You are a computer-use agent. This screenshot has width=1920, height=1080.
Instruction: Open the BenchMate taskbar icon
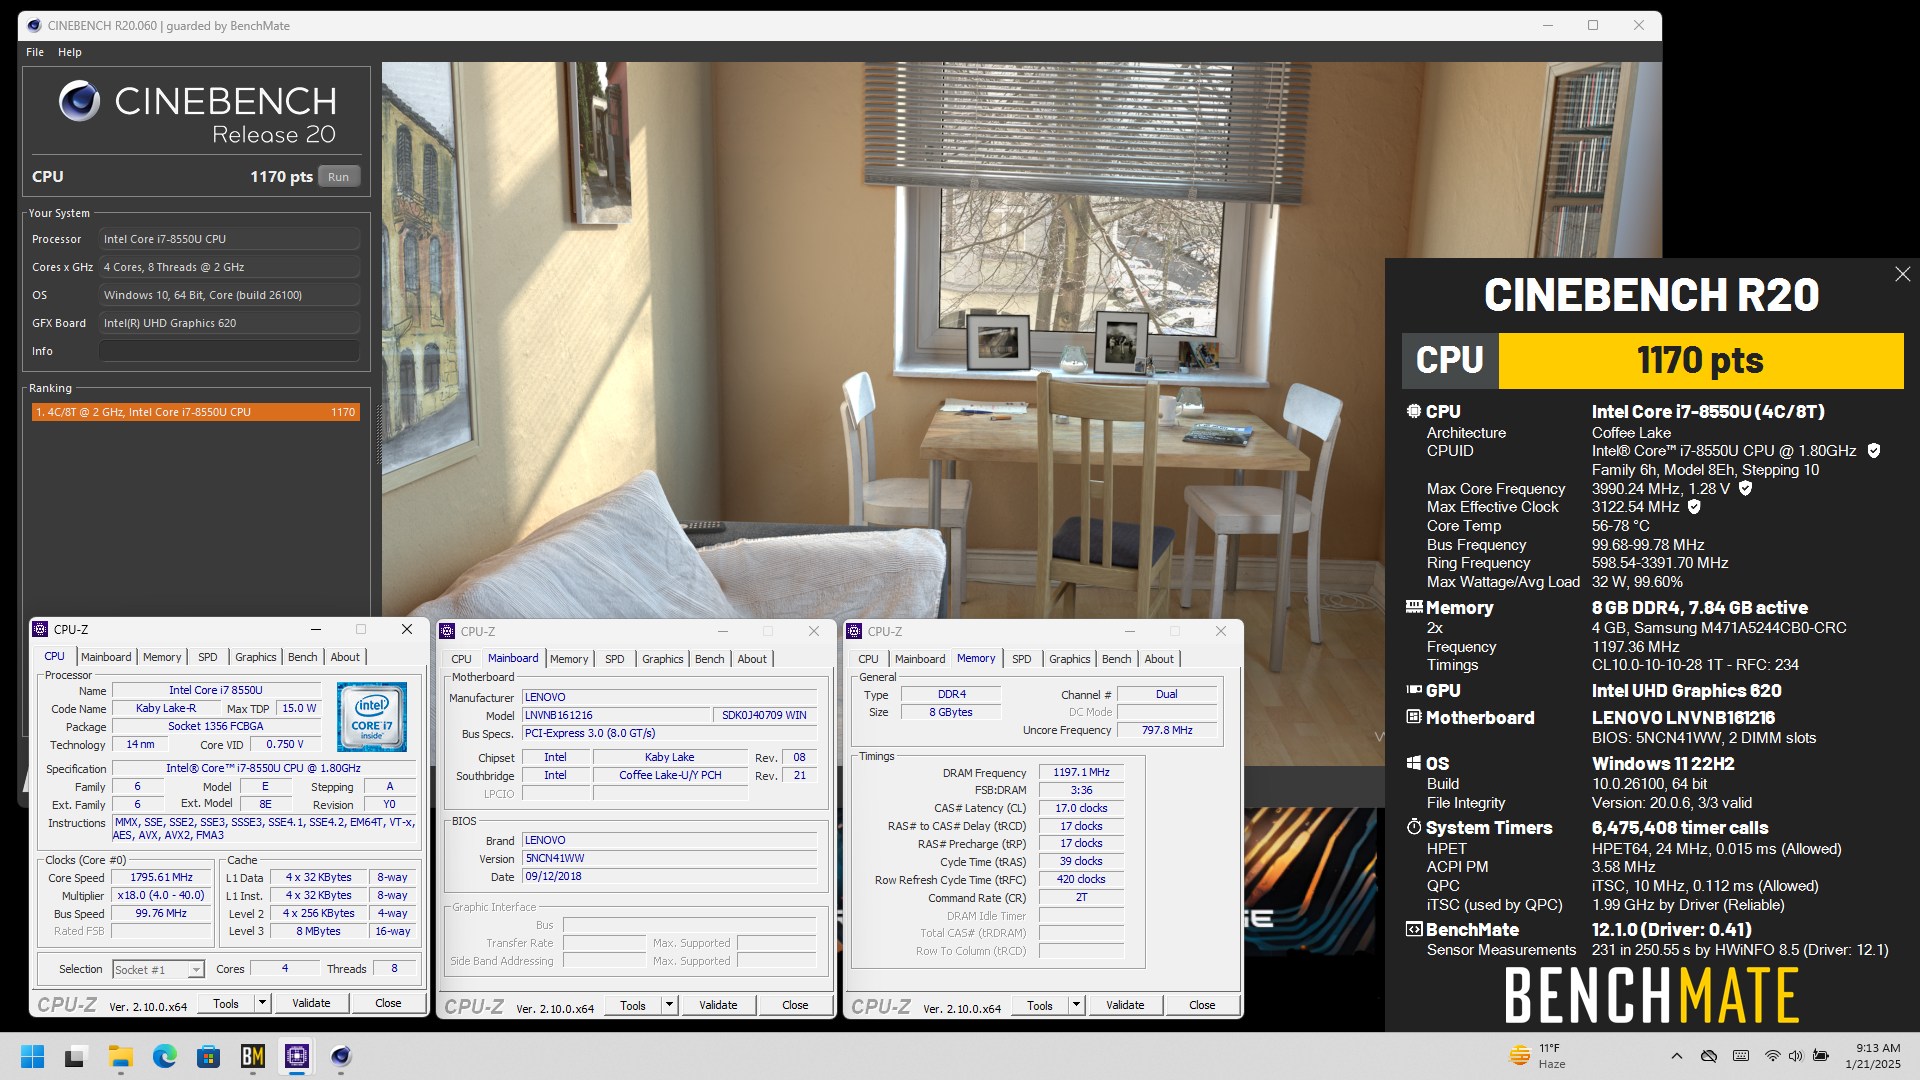[x=253, y=1056]
